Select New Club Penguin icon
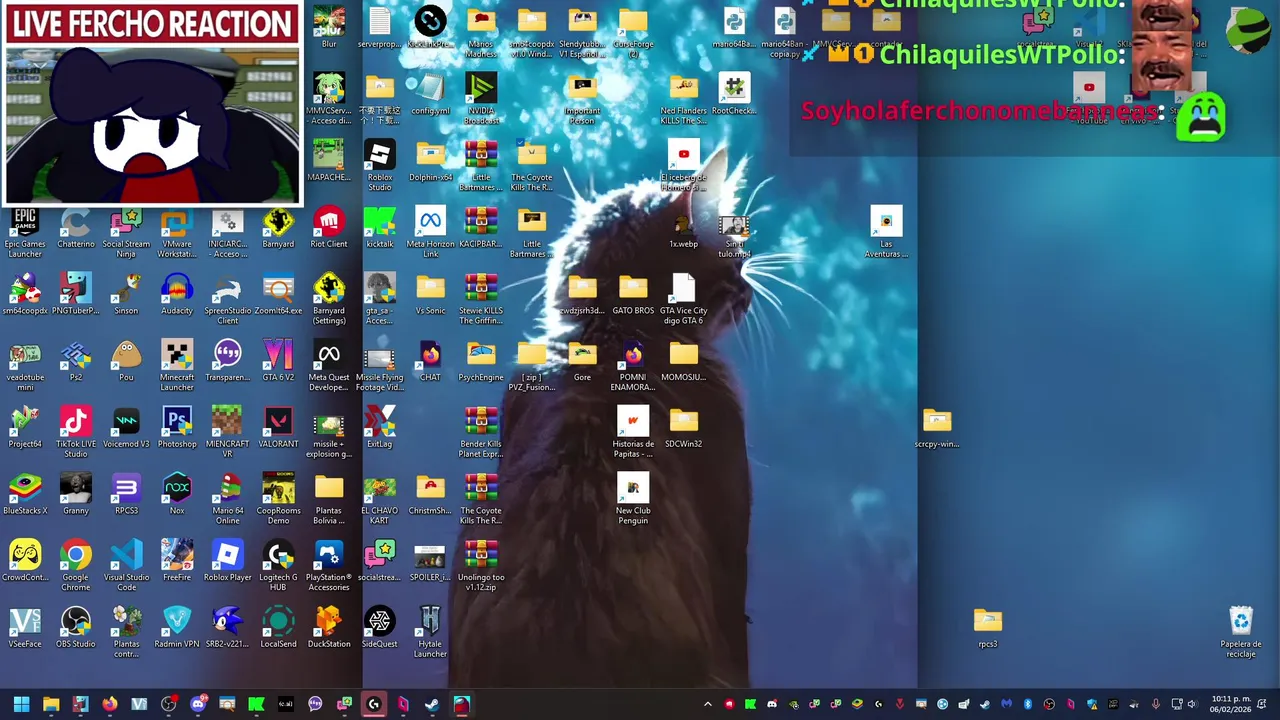The width and height of the screenshot is (1280, 720). point(633,500)
